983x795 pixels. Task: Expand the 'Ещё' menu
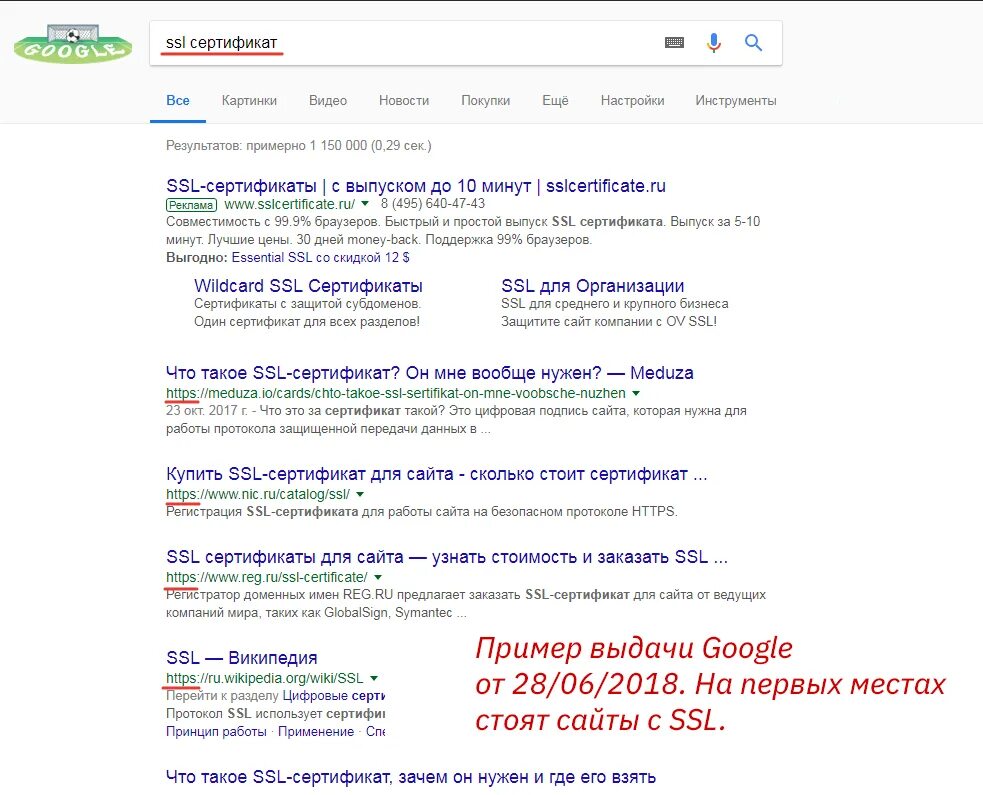555,100
